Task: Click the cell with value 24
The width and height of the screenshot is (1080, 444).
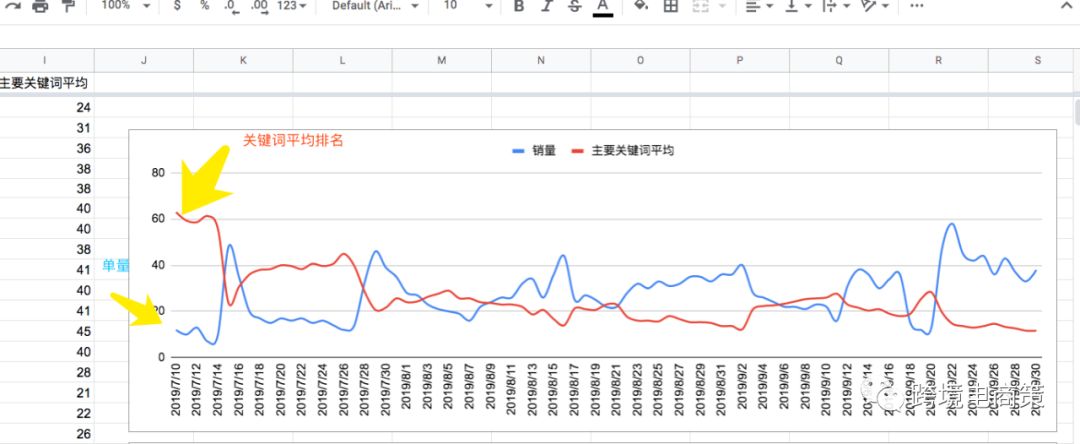Action: click(x=47, y=107)
